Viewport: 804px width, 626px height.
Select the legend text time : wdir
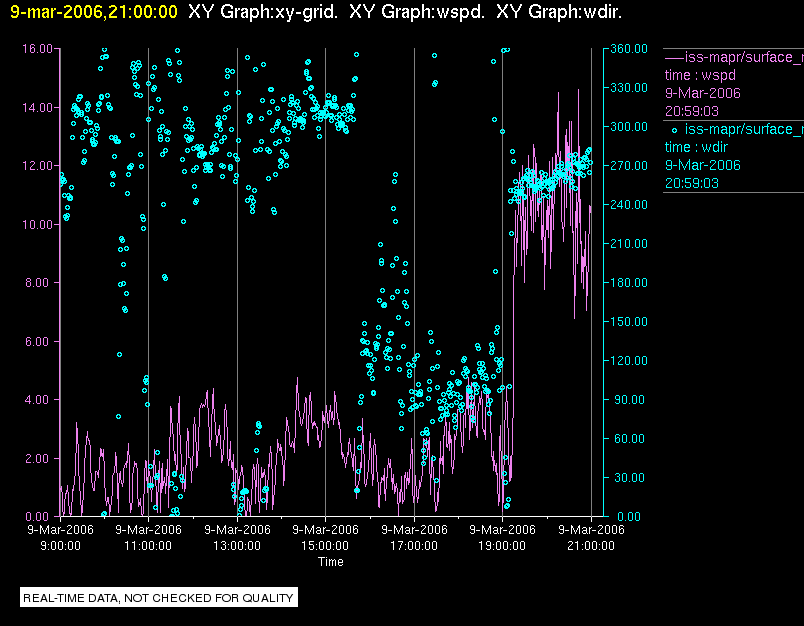pyautogui.click(x=696, y=147)
